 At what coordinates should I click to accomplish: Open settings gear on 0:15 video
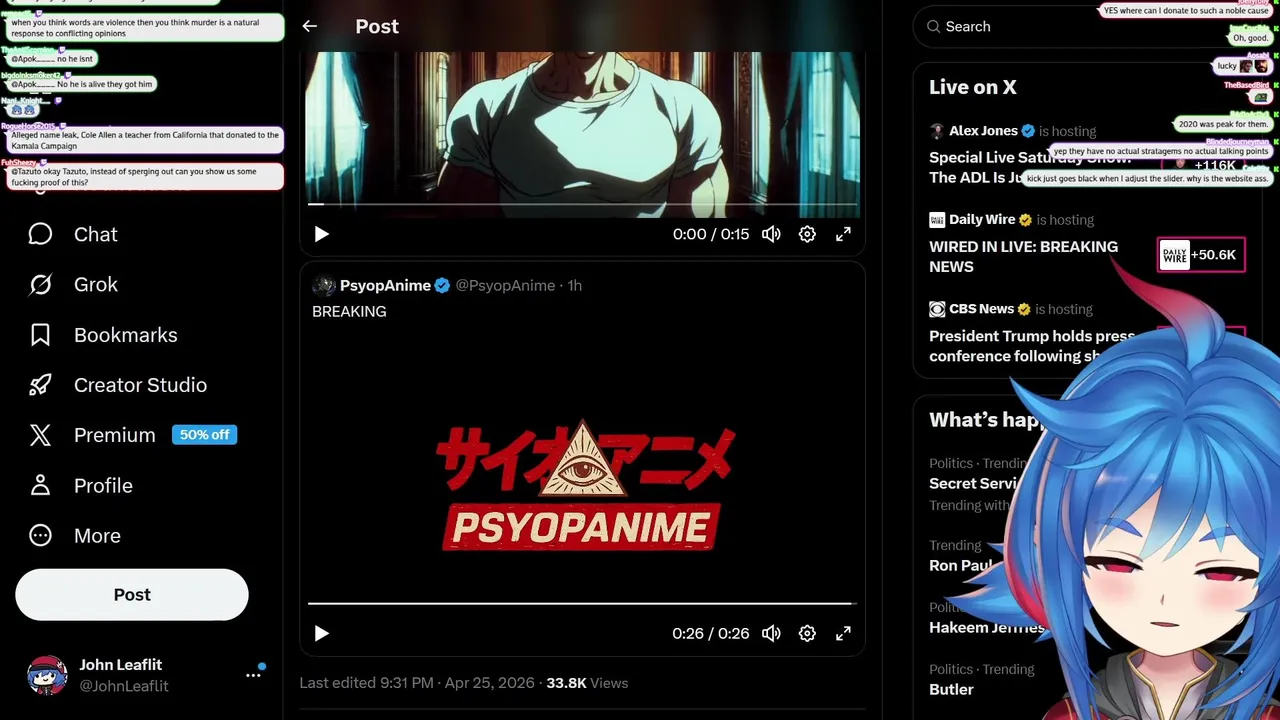[x=807, y=234]
